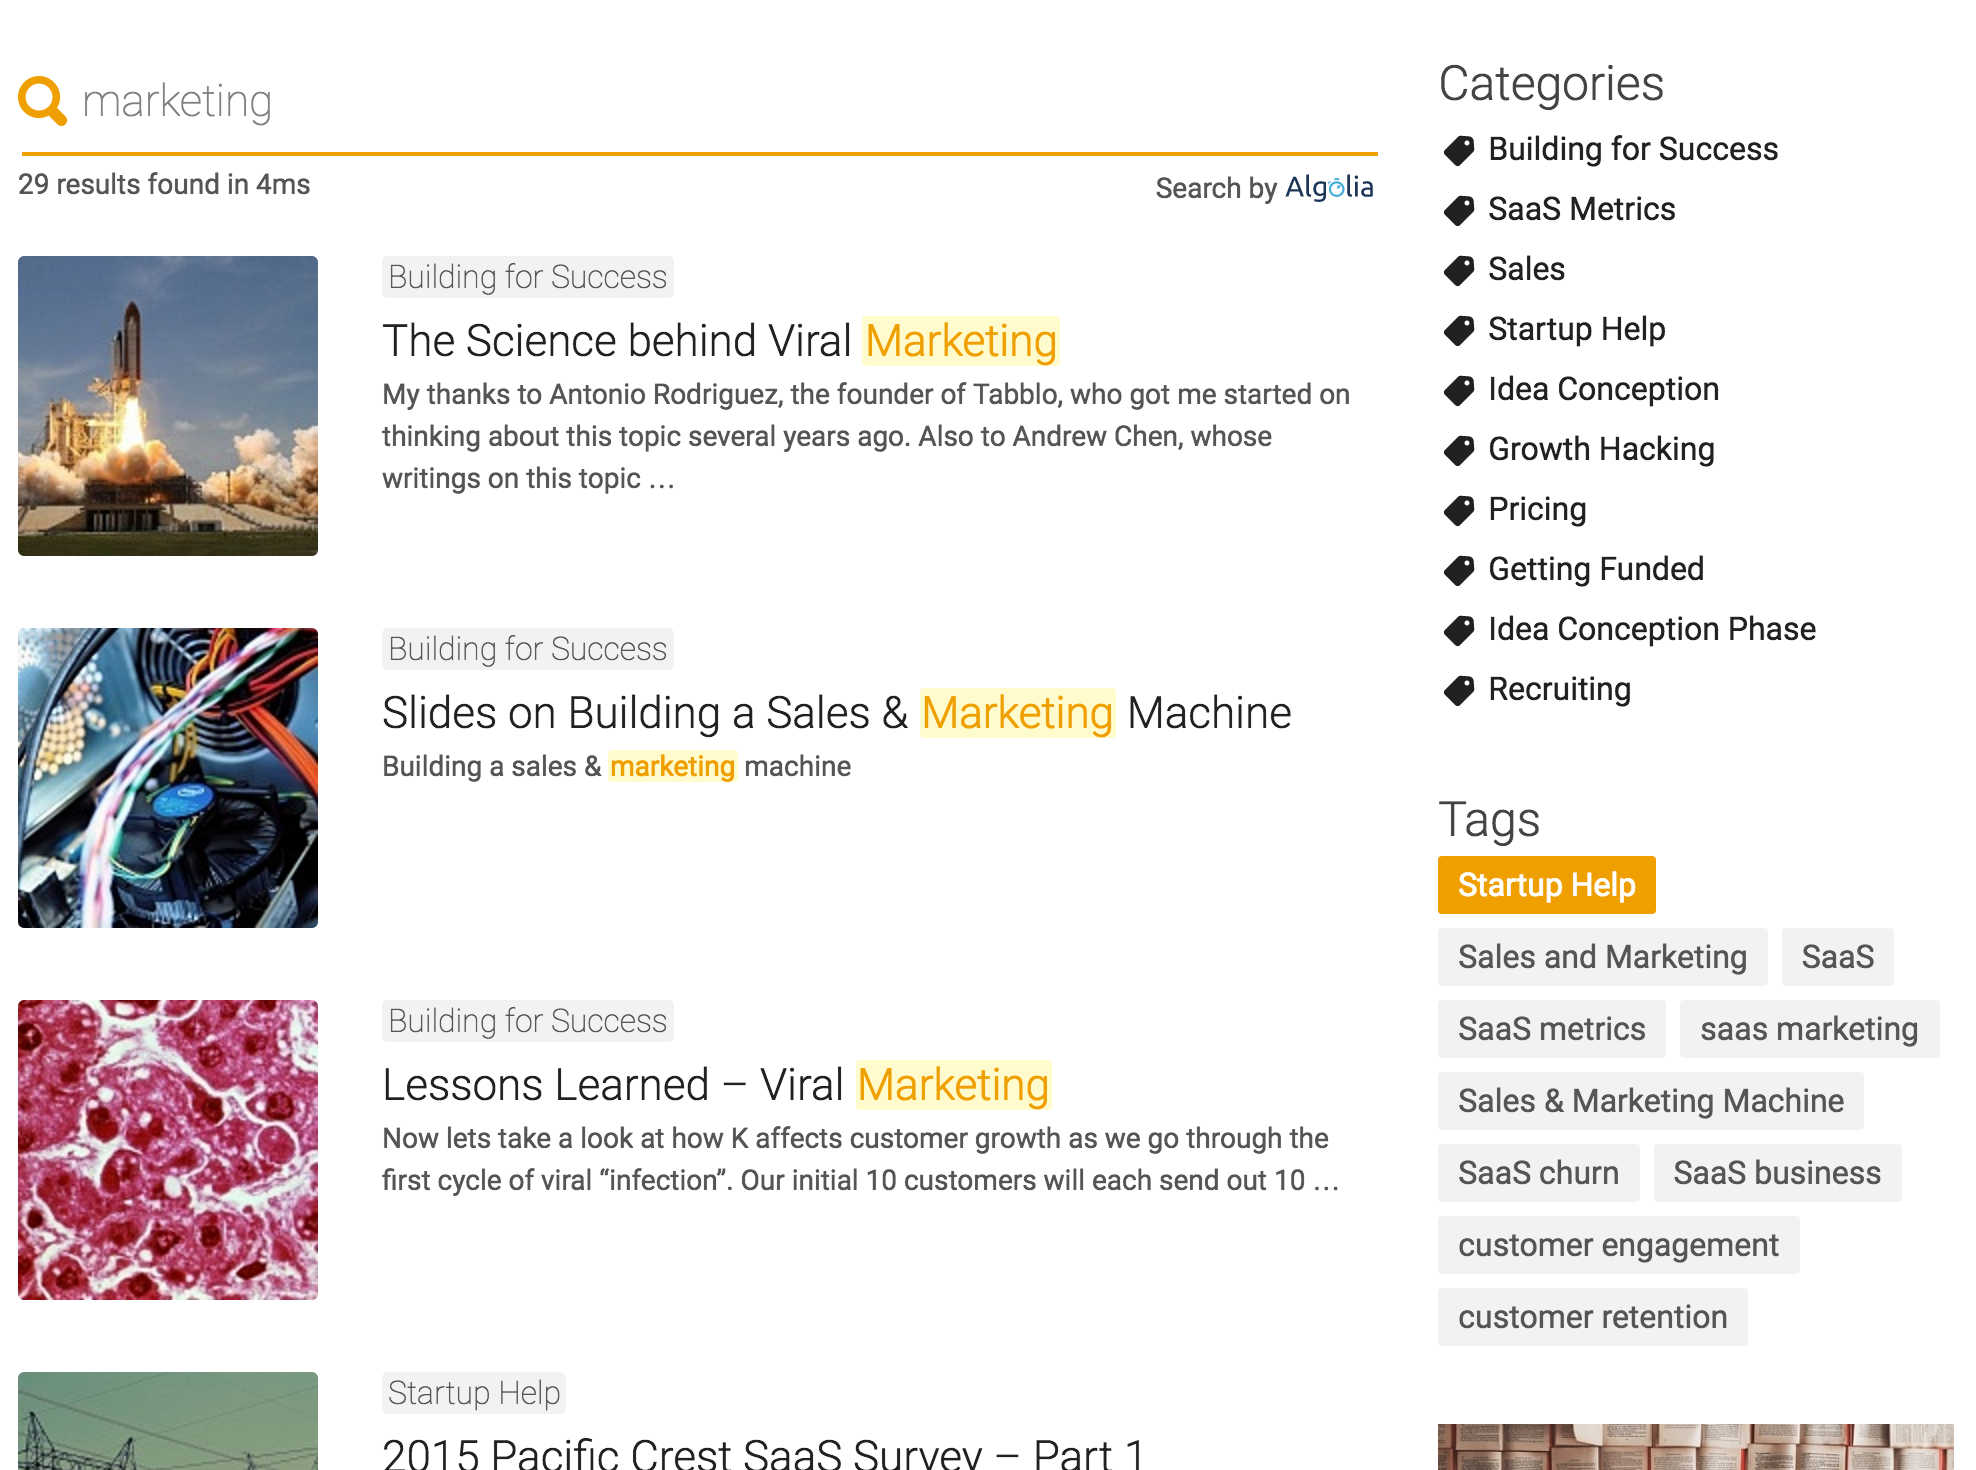Viewport: 1976px width, 1470px height.
Task: Expand the Idea Conception category results
Action: pyautogui.click(x=1602, y=389)
